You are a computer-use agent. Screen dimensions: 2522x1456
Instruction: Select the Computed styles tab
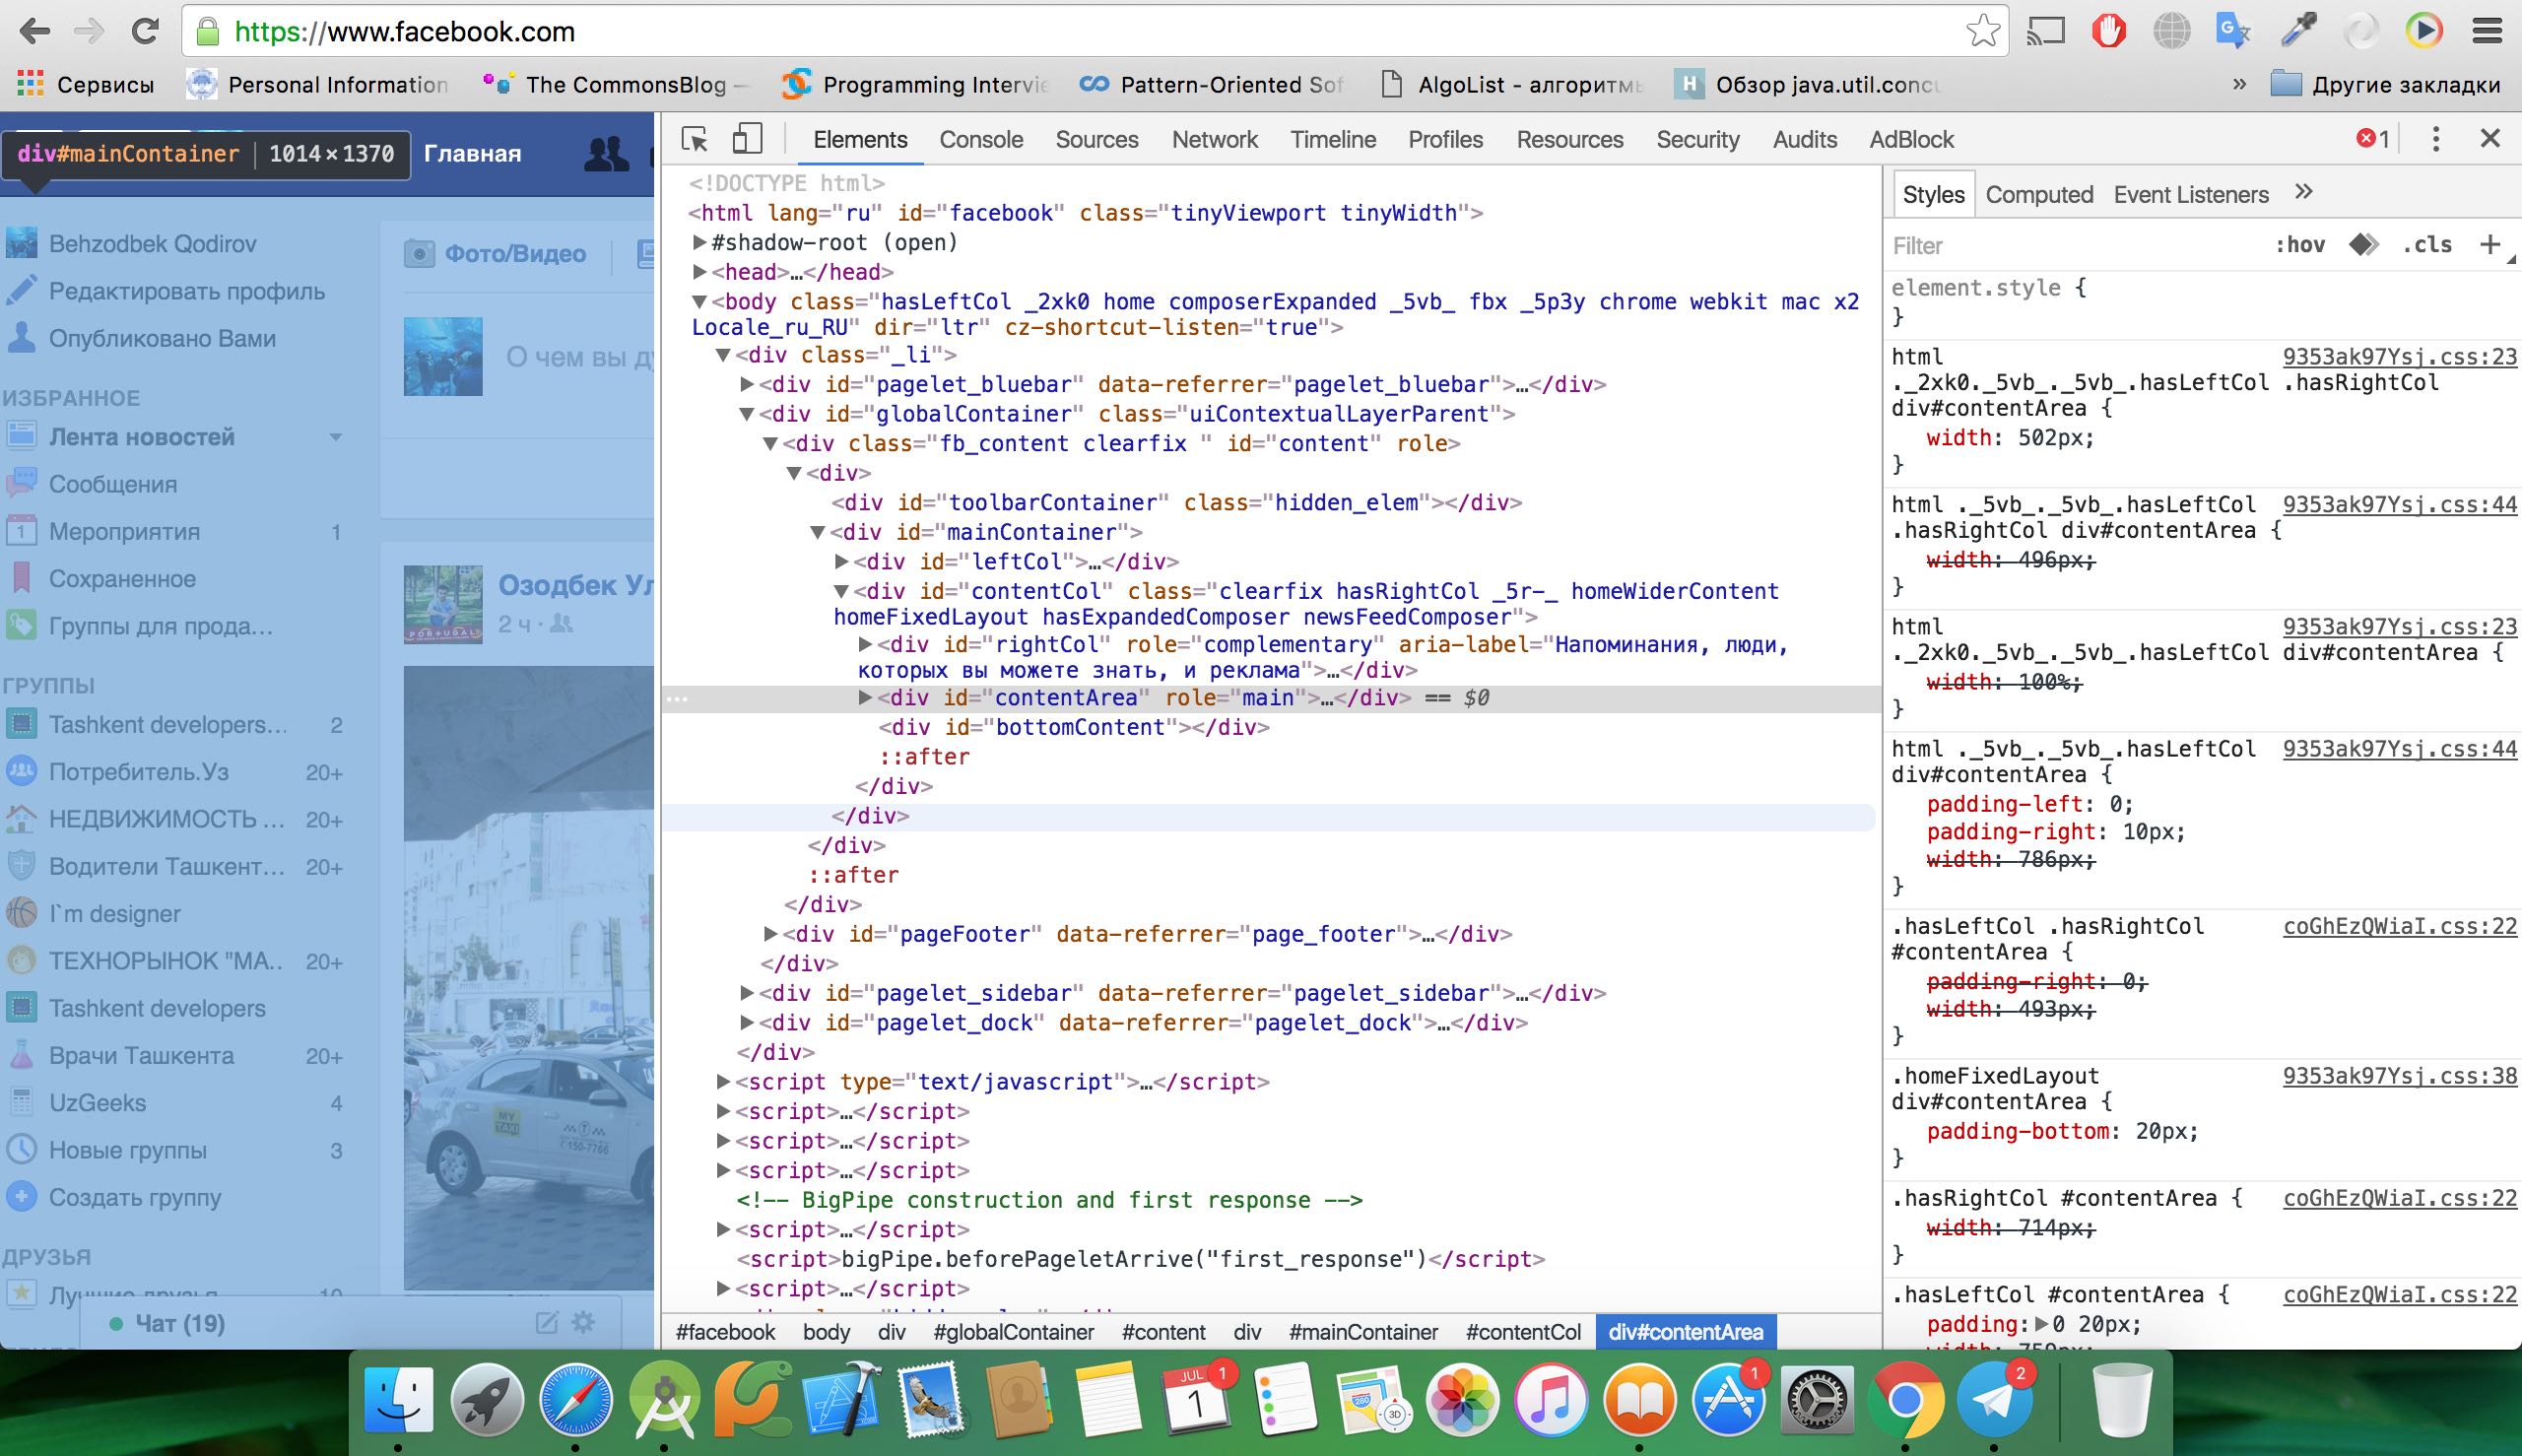2039,195
